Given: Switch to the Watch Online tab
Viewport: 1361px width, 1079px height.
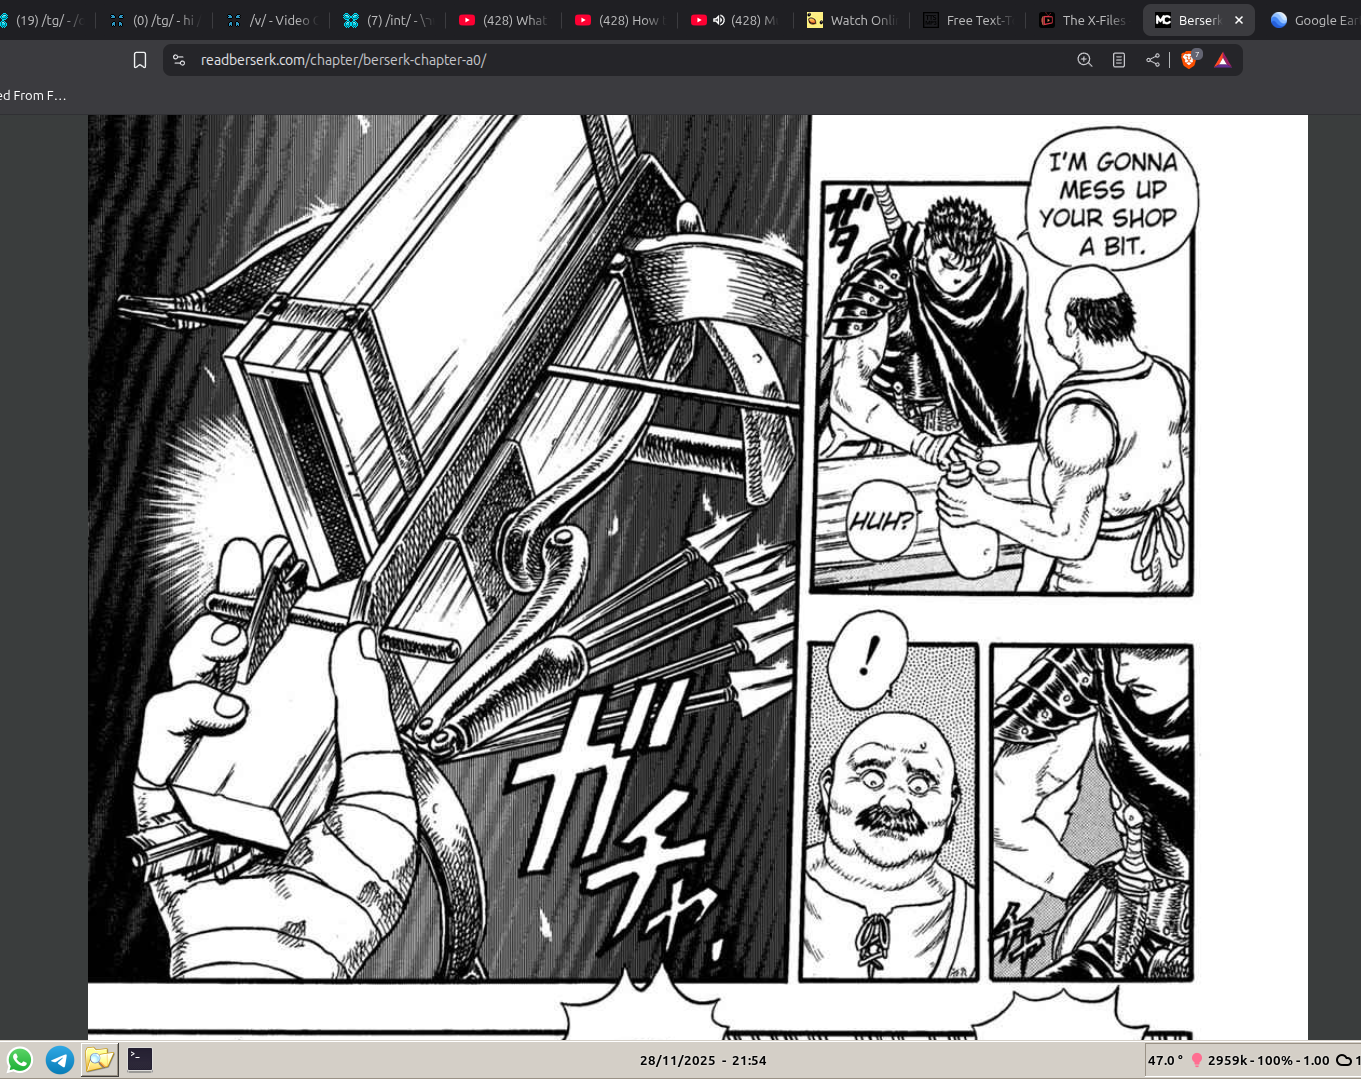Looking at the screenshot, I should 852,20.
